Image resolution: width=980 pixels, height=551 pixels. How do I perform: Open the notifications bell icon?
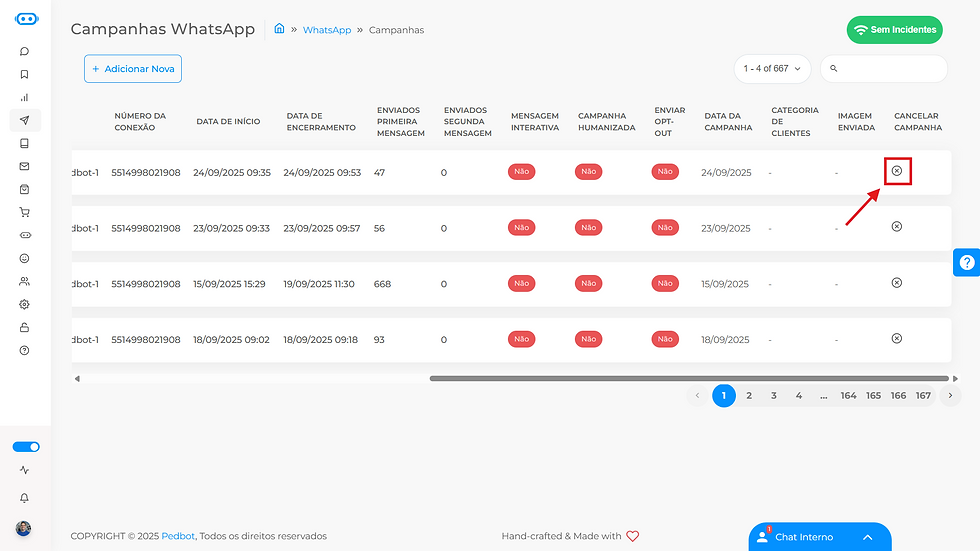(24, 498)
